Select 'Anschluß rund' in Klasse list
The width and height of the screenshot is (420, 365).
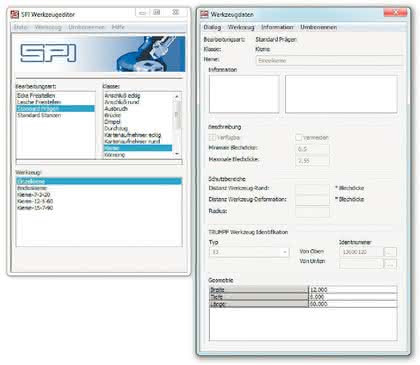(122, 102)
